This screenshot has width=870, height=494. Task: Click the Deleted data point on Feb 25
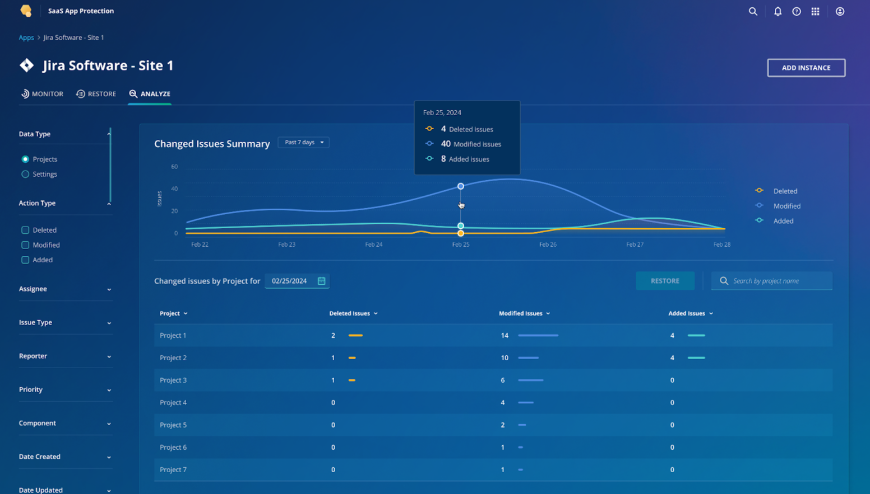coord(461,234)
